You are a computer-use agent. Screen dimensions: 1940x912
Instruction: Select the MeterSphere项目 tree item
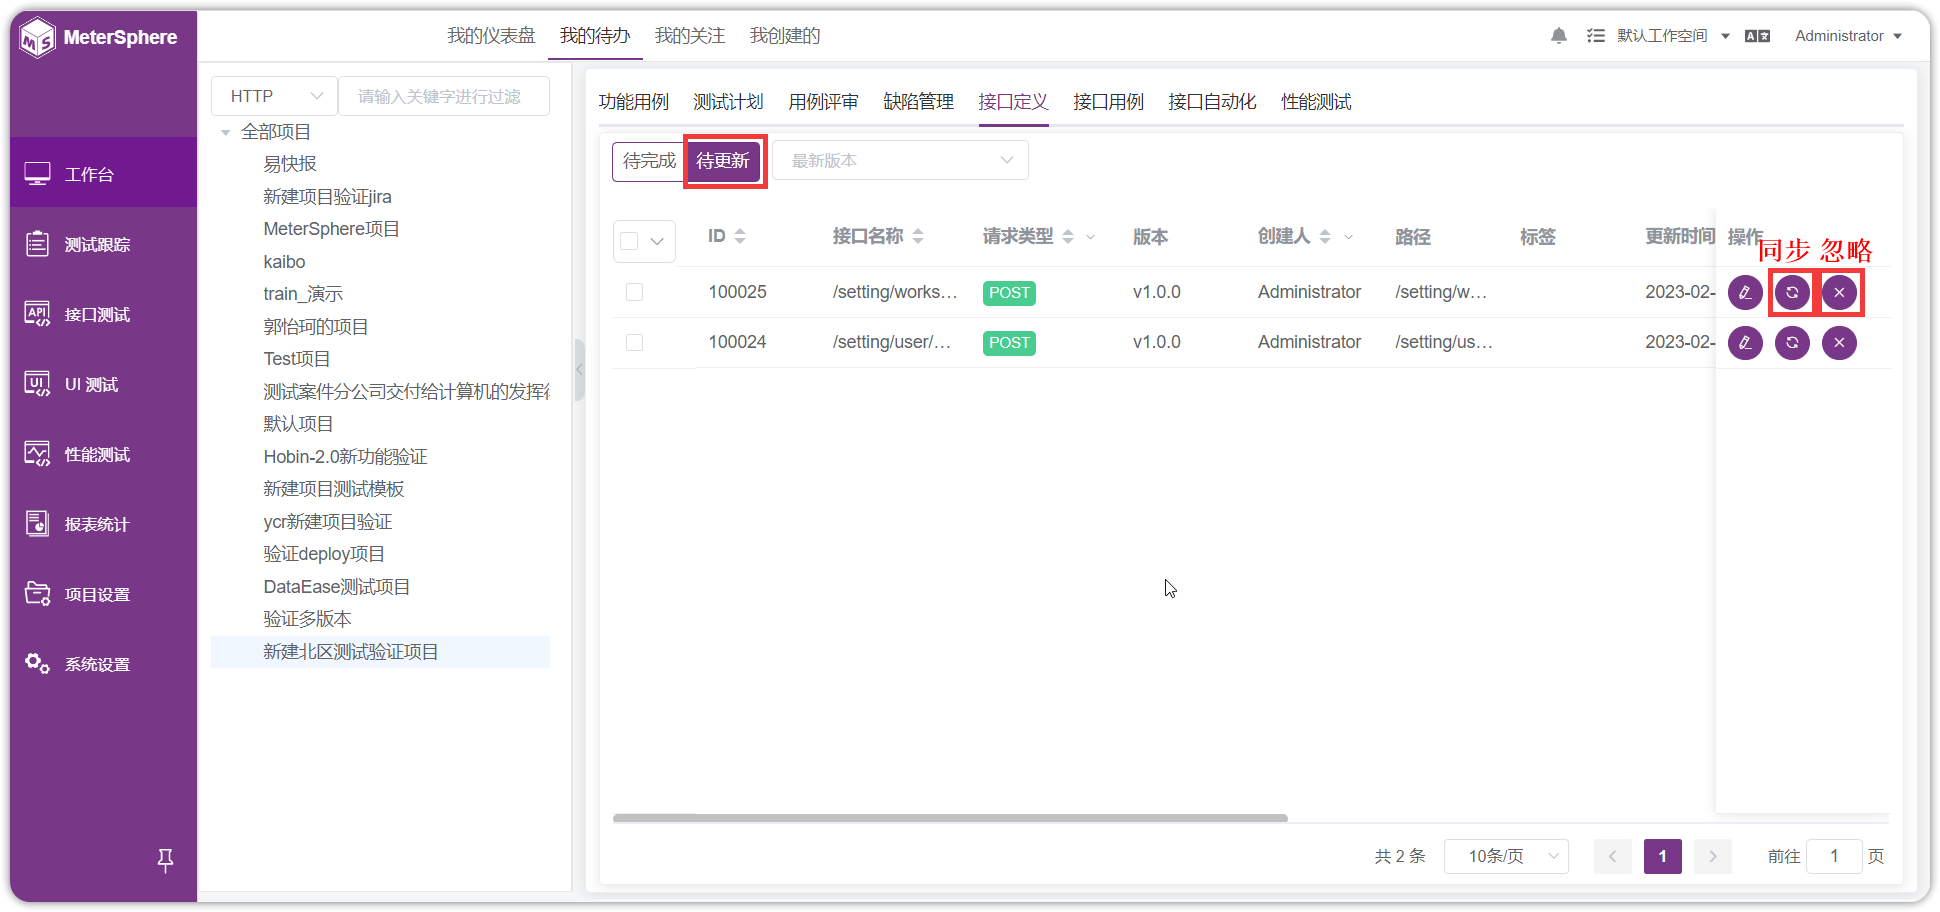coord(331,229)
